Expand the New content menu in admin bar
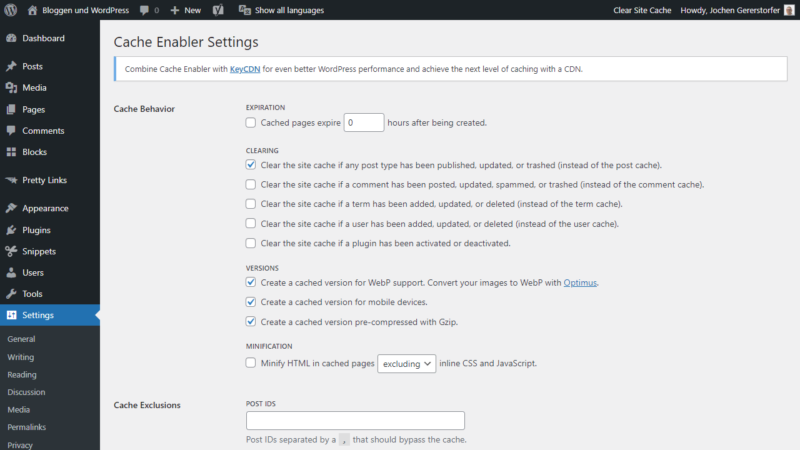The image size is (800, 450). pyautogui.click(x=185, y=10)
